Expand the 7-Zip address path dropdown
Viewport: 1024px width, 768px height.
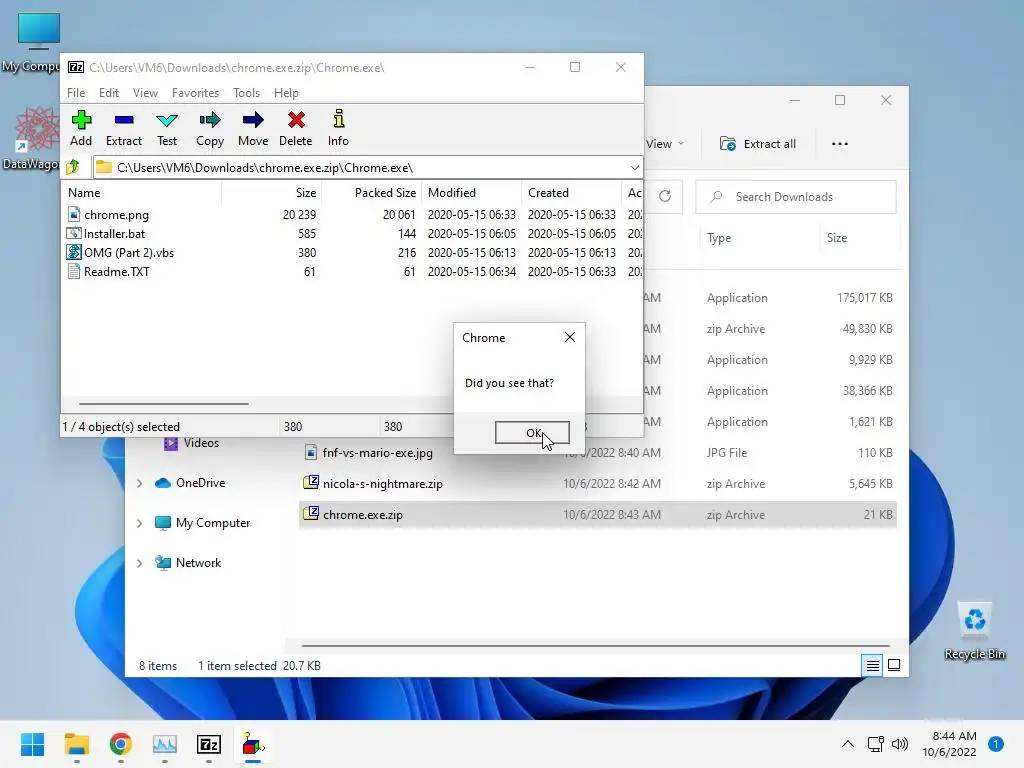pos(634,168)
